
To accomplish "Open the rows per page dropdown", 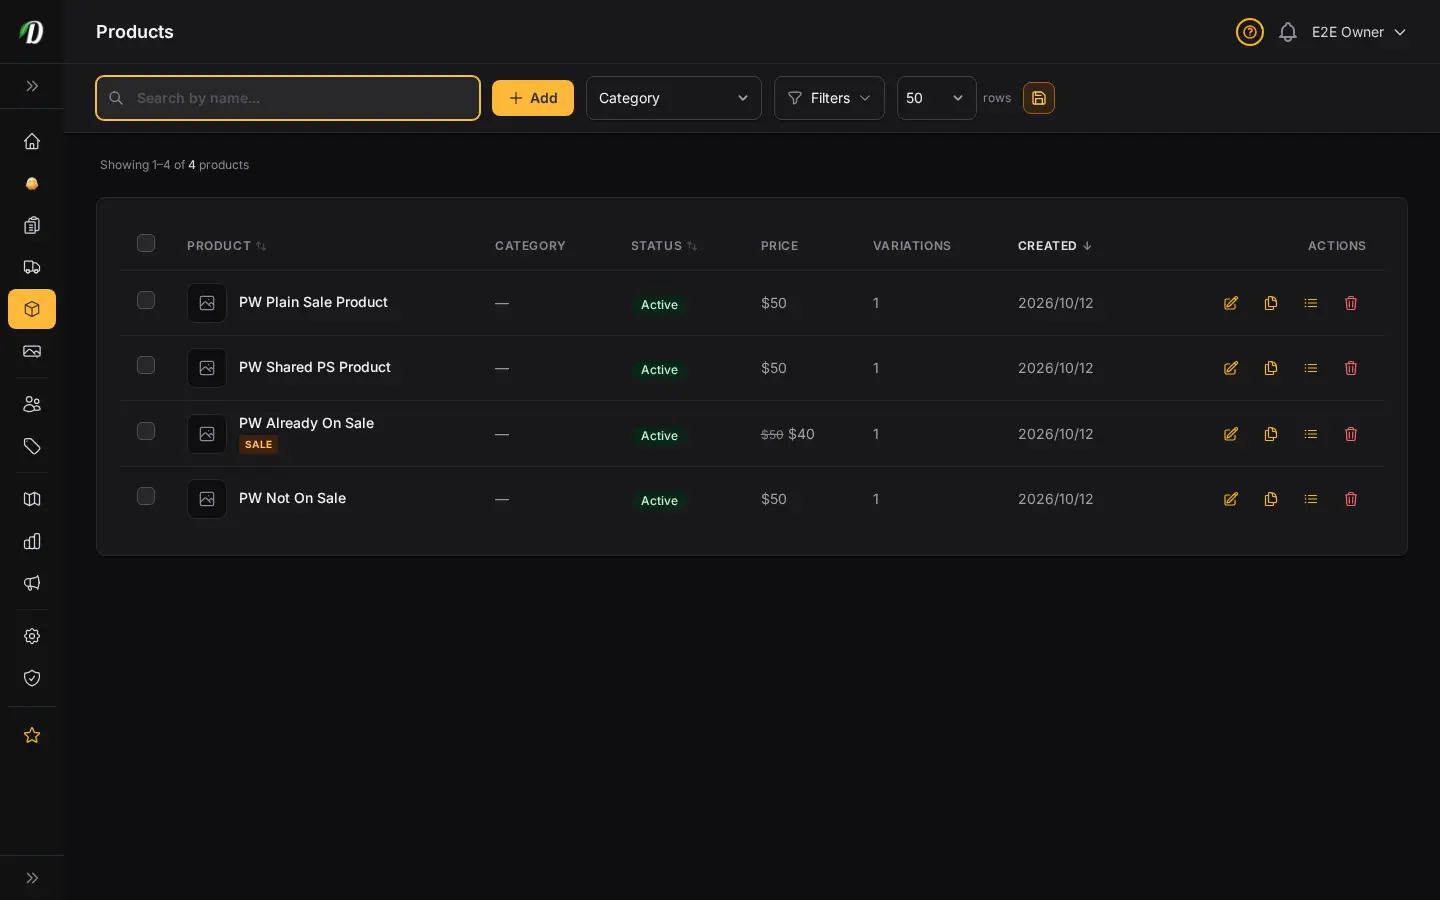I will (937, 98).
